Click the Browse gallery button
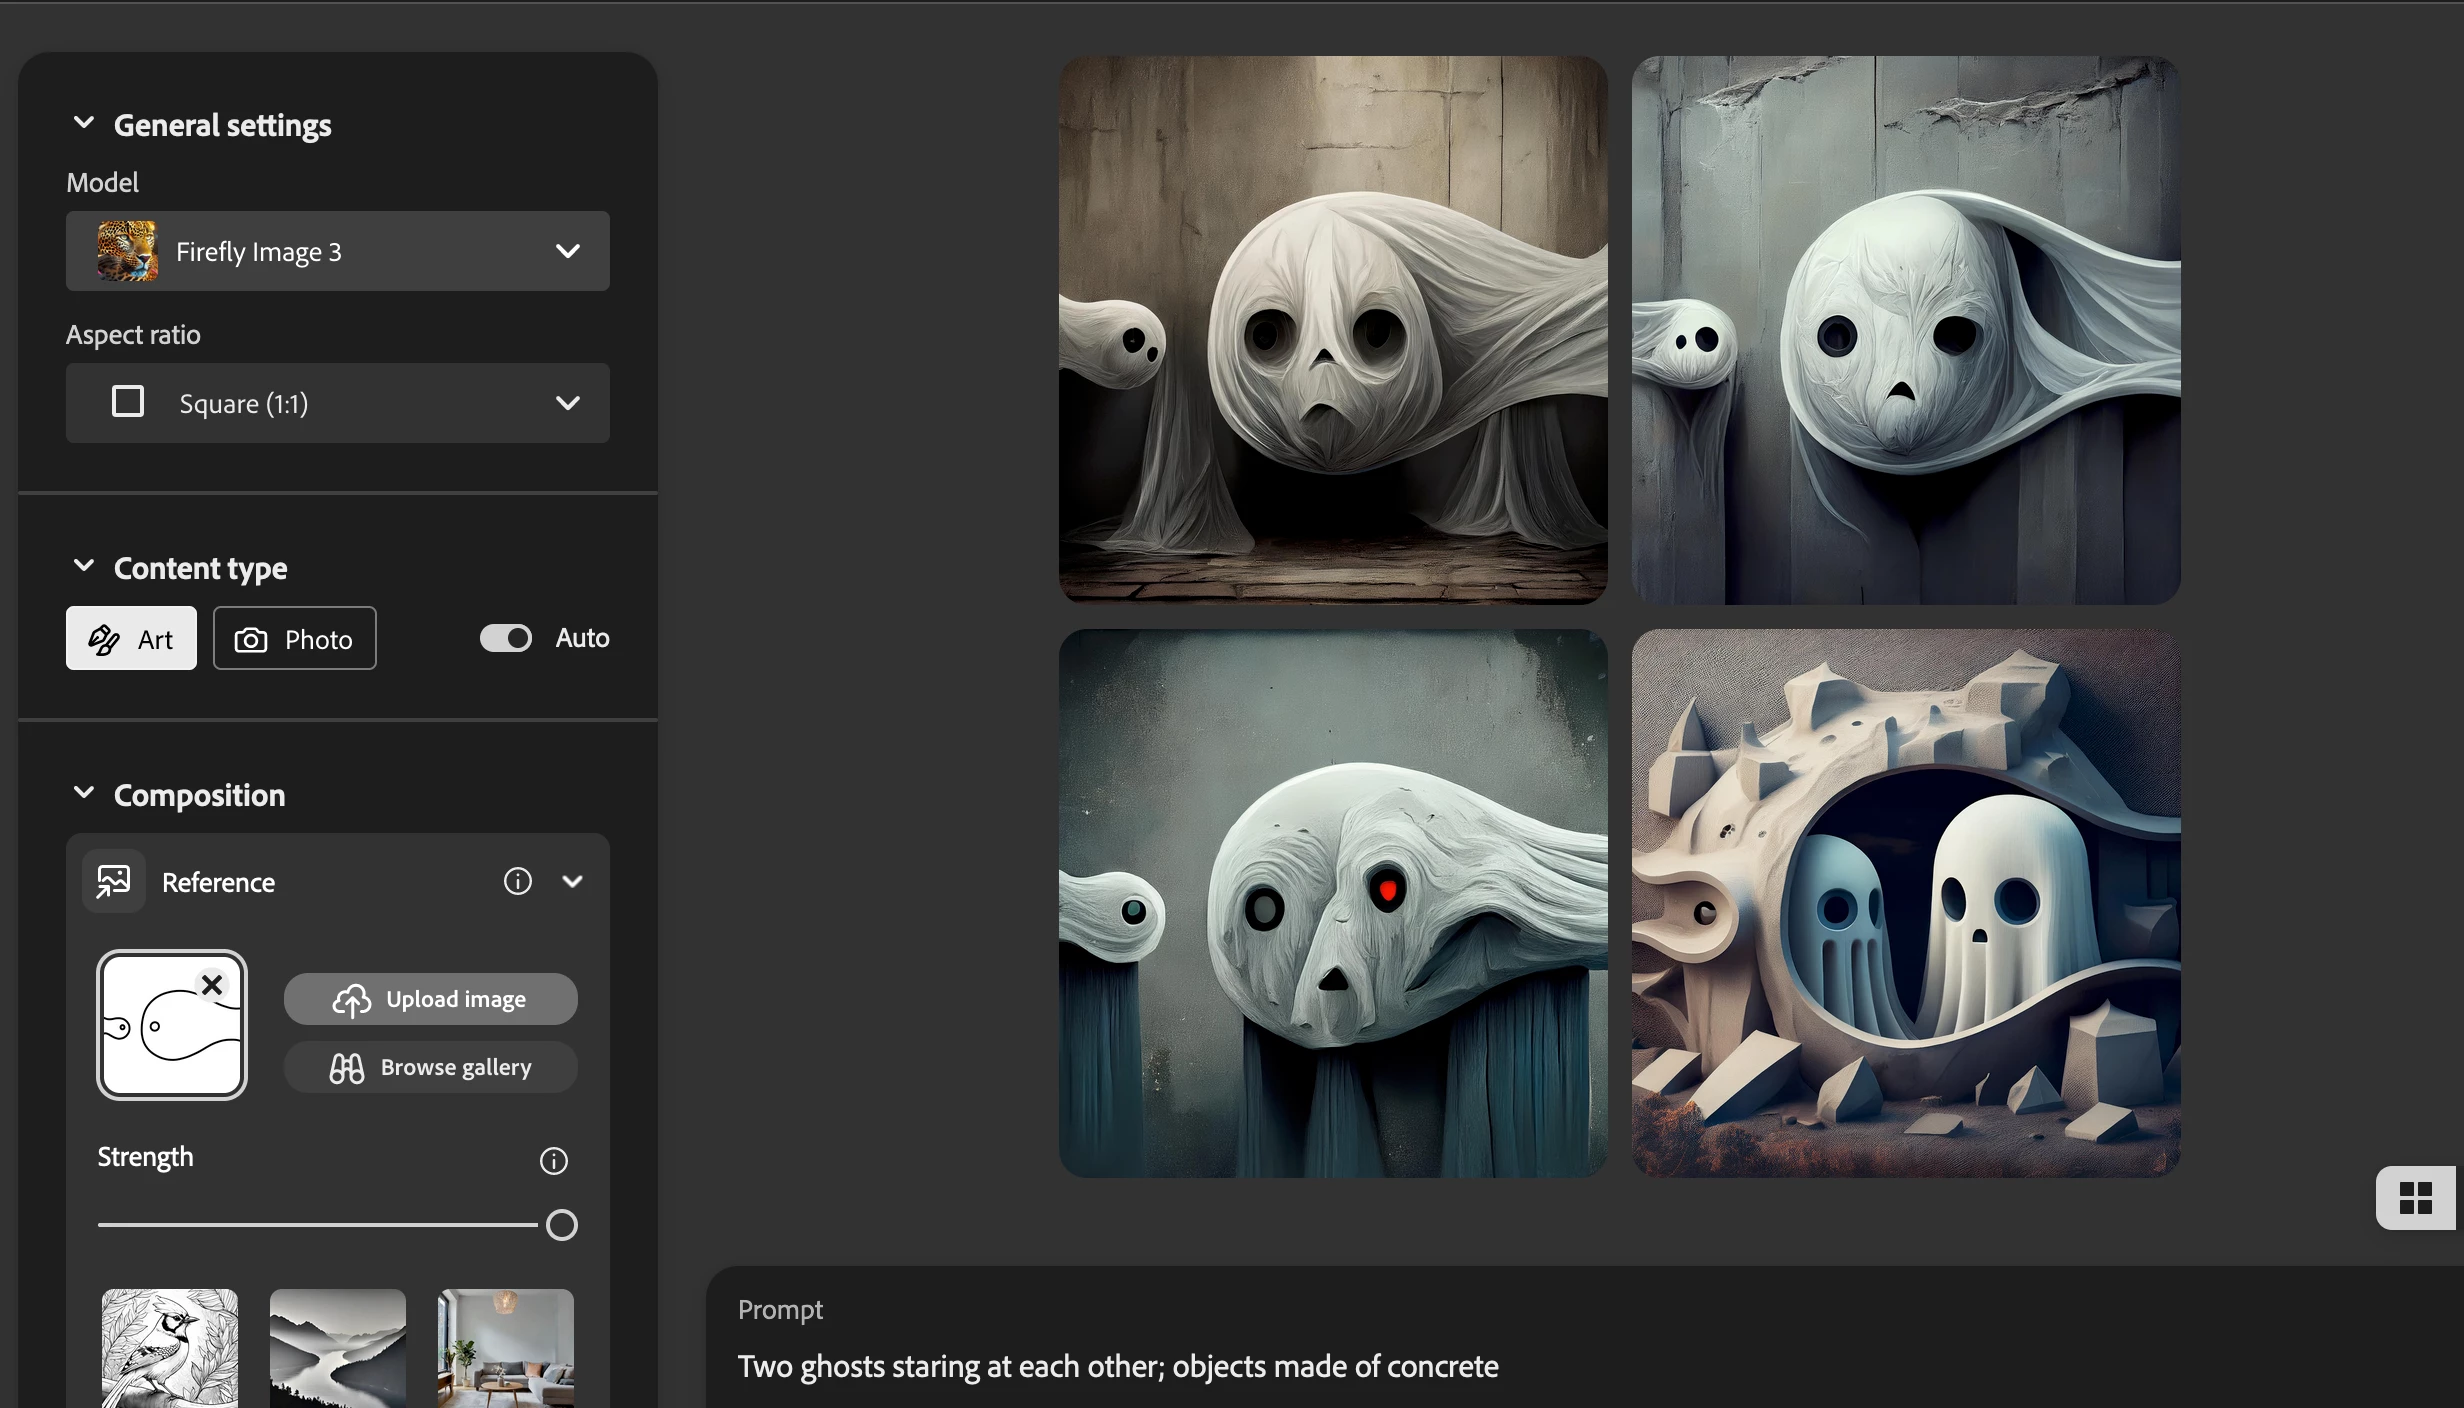 [430, 1067]
